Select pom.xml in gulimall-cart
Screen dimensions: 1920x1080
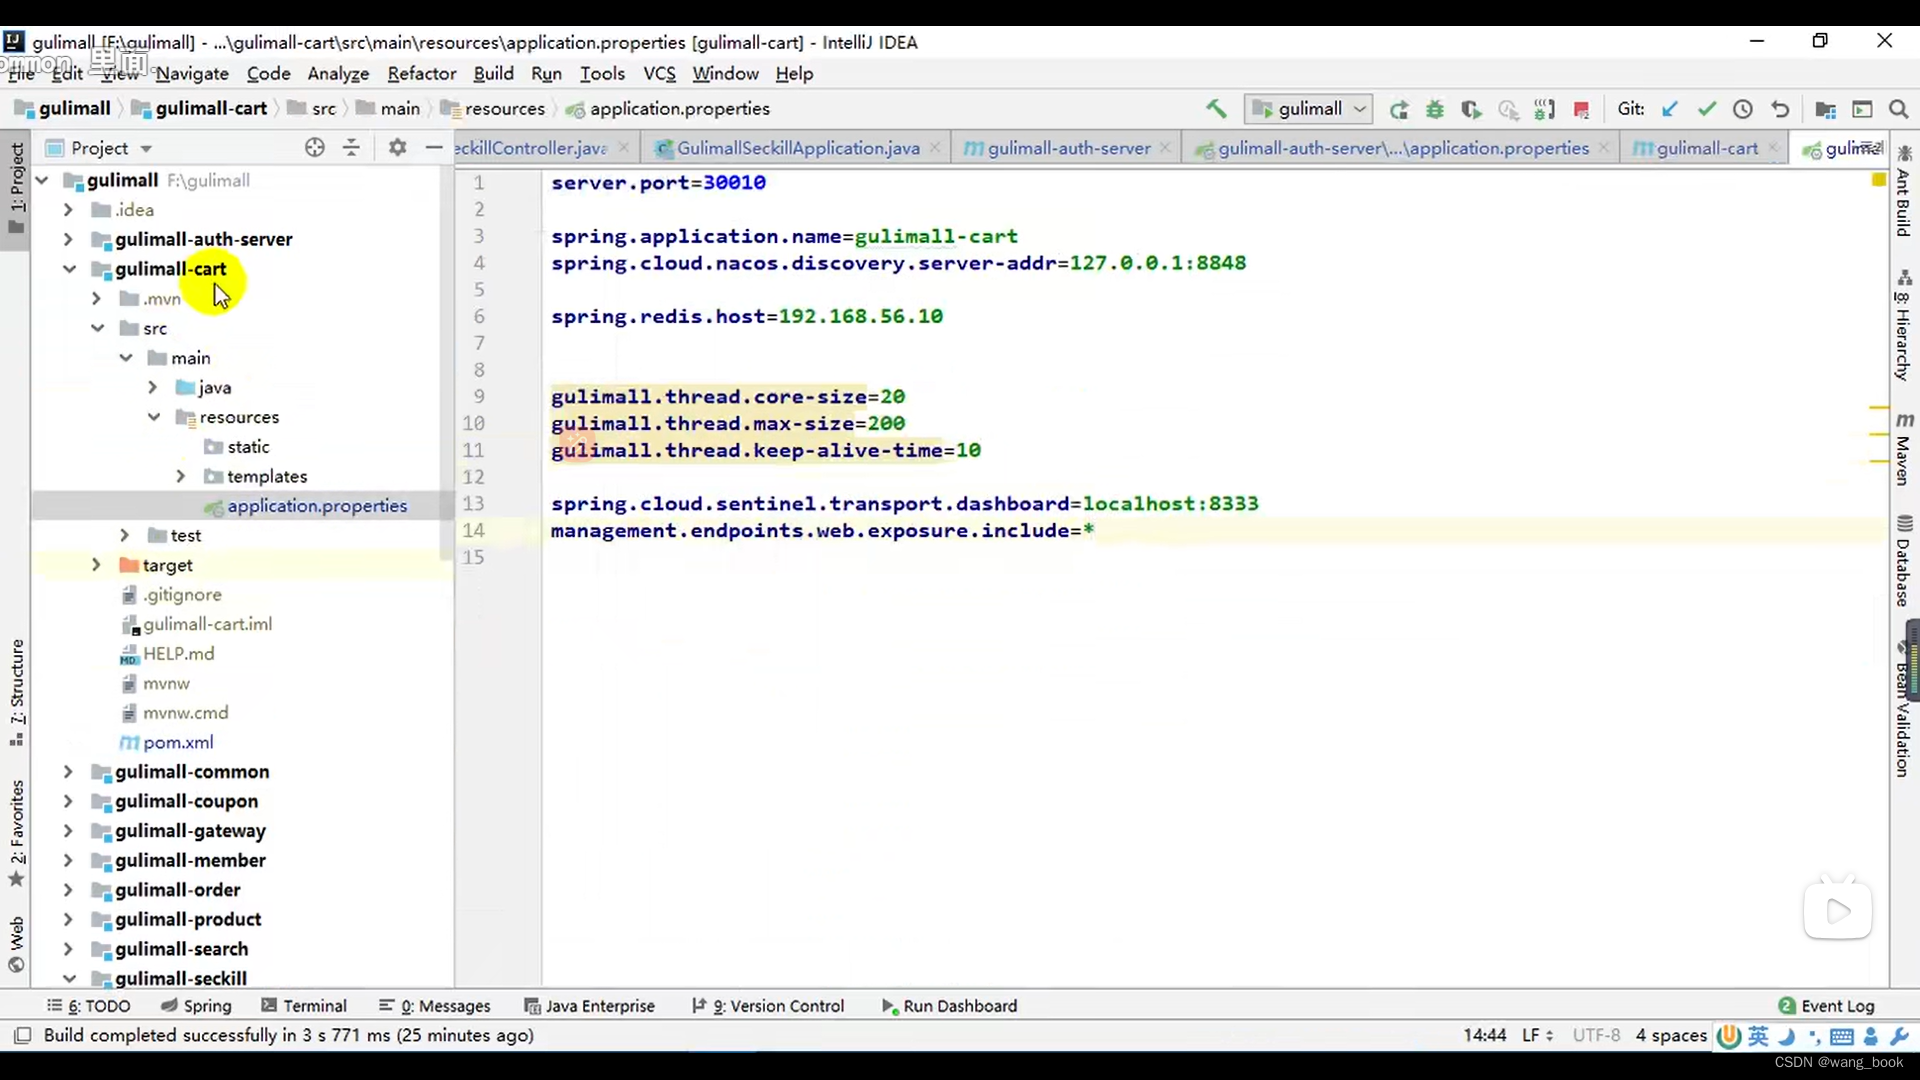point(178,743)
